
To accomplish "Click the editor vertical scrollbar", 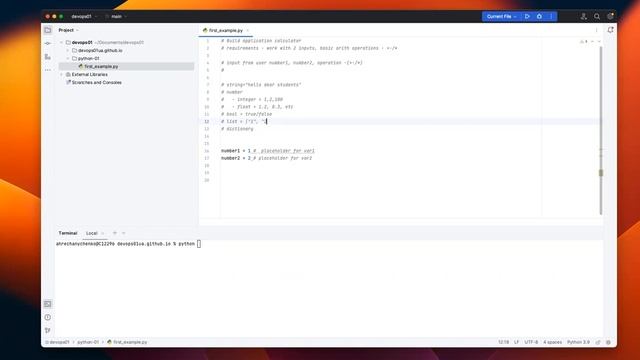I will click(600, 130).
